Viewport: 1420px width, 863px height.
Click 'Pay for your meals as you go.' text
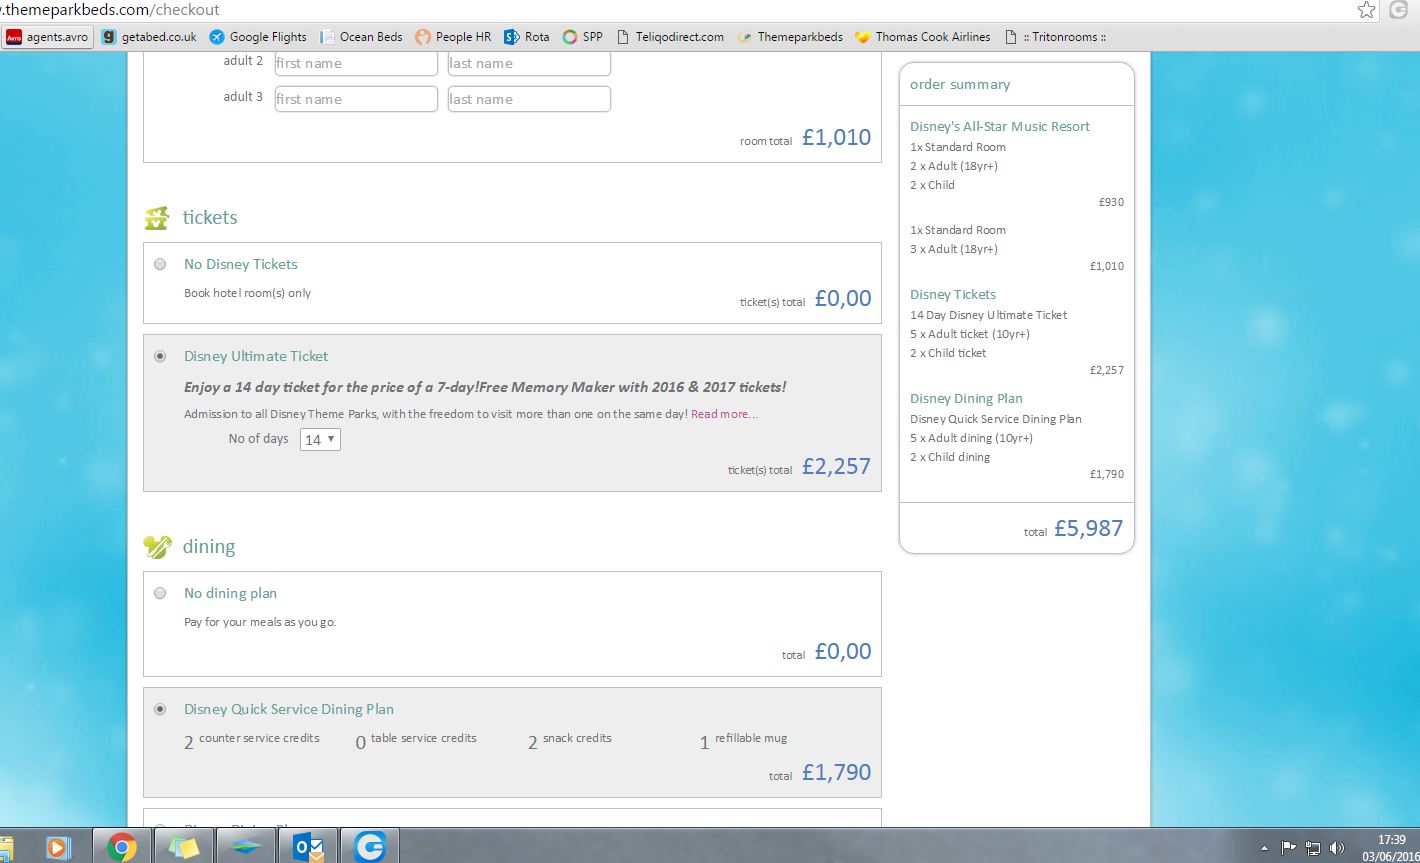click(x=260, y=622)
